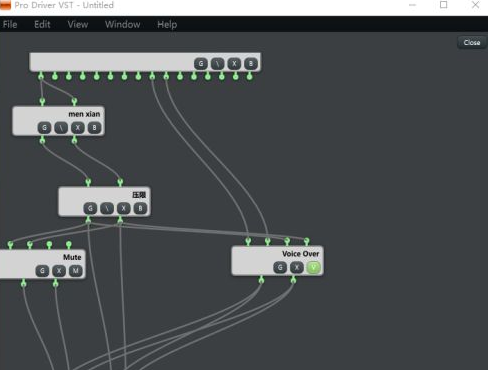The width and height of the screenshot is (488, 370).
Task: Click the G button on the 压限 node
Action: (x=90, y=208)
